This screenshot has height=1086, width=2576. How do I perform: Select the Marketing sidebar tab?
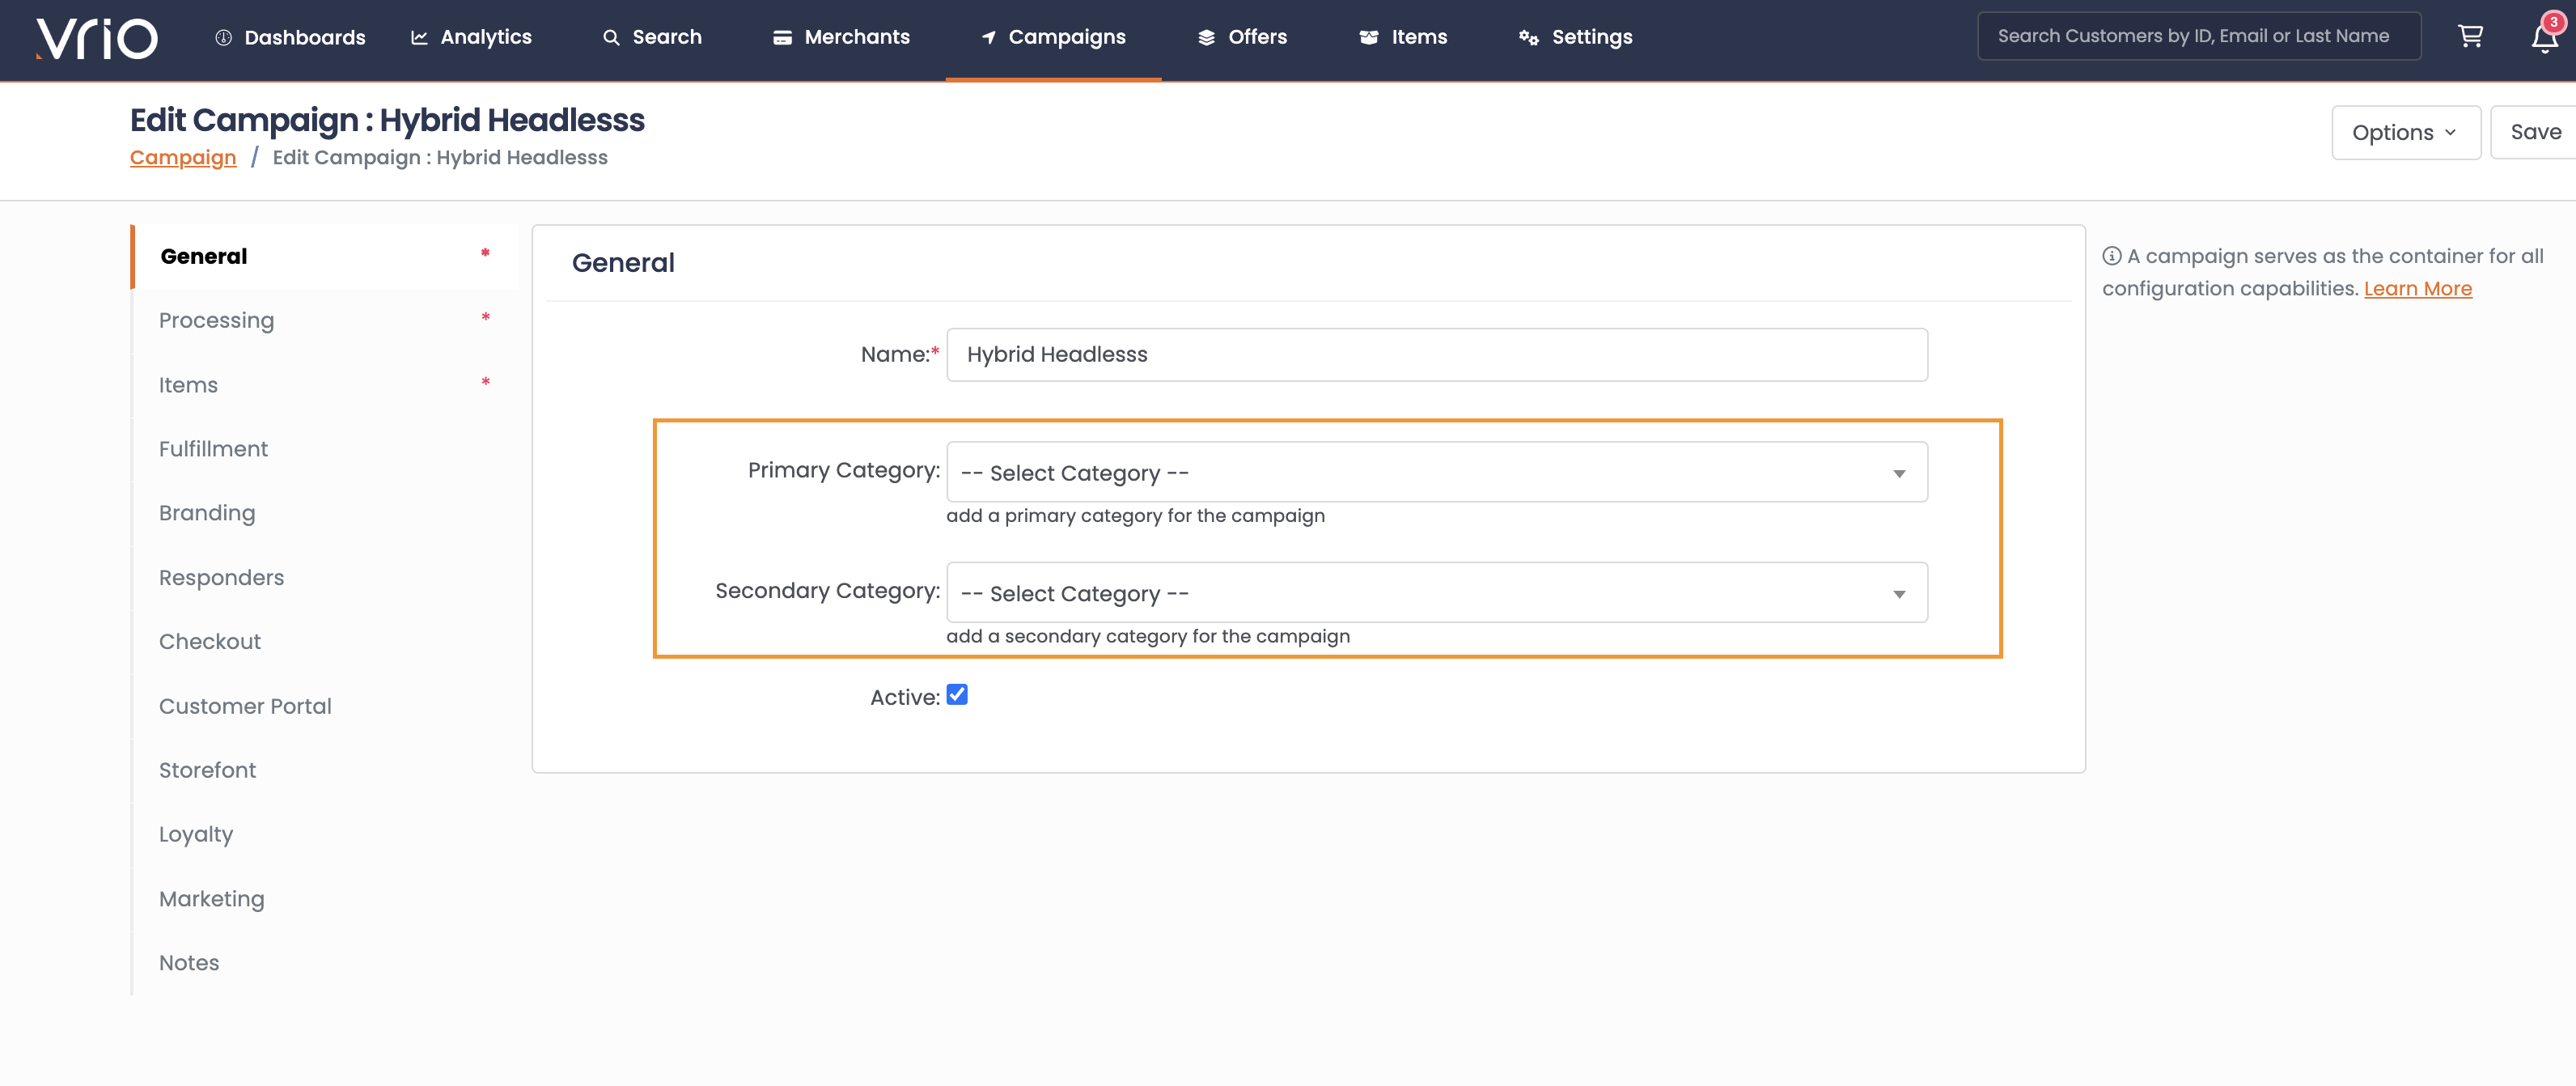325,899
